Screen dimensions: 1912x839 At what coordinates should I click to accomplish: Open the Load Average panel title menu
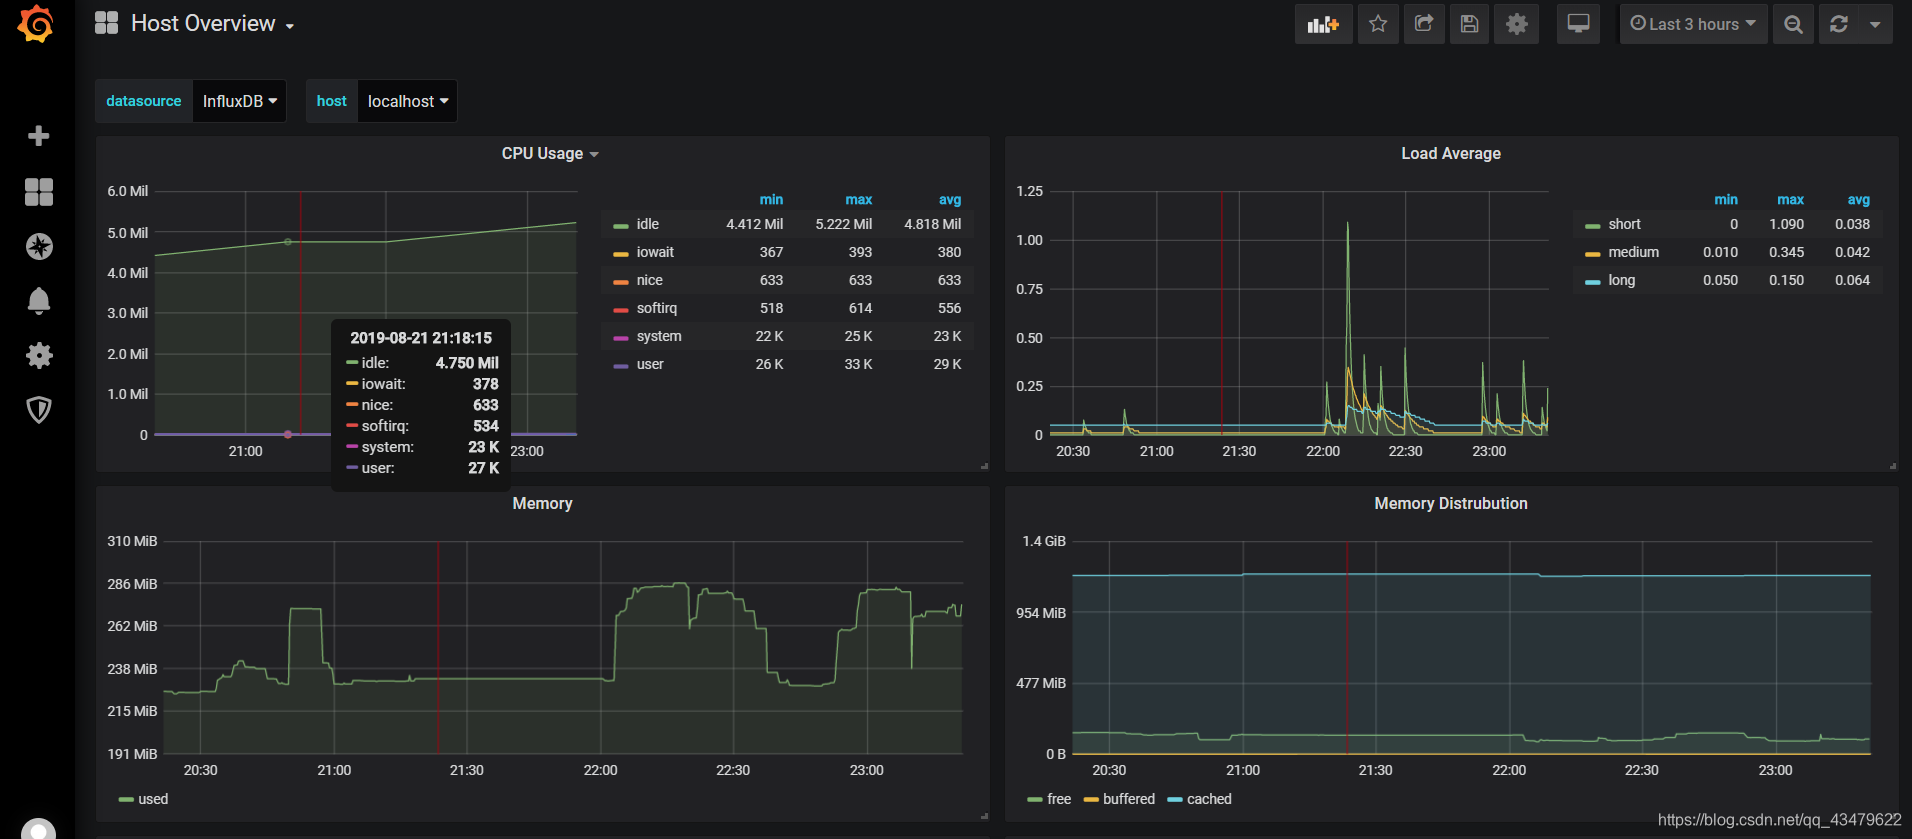click(1450, 154)
